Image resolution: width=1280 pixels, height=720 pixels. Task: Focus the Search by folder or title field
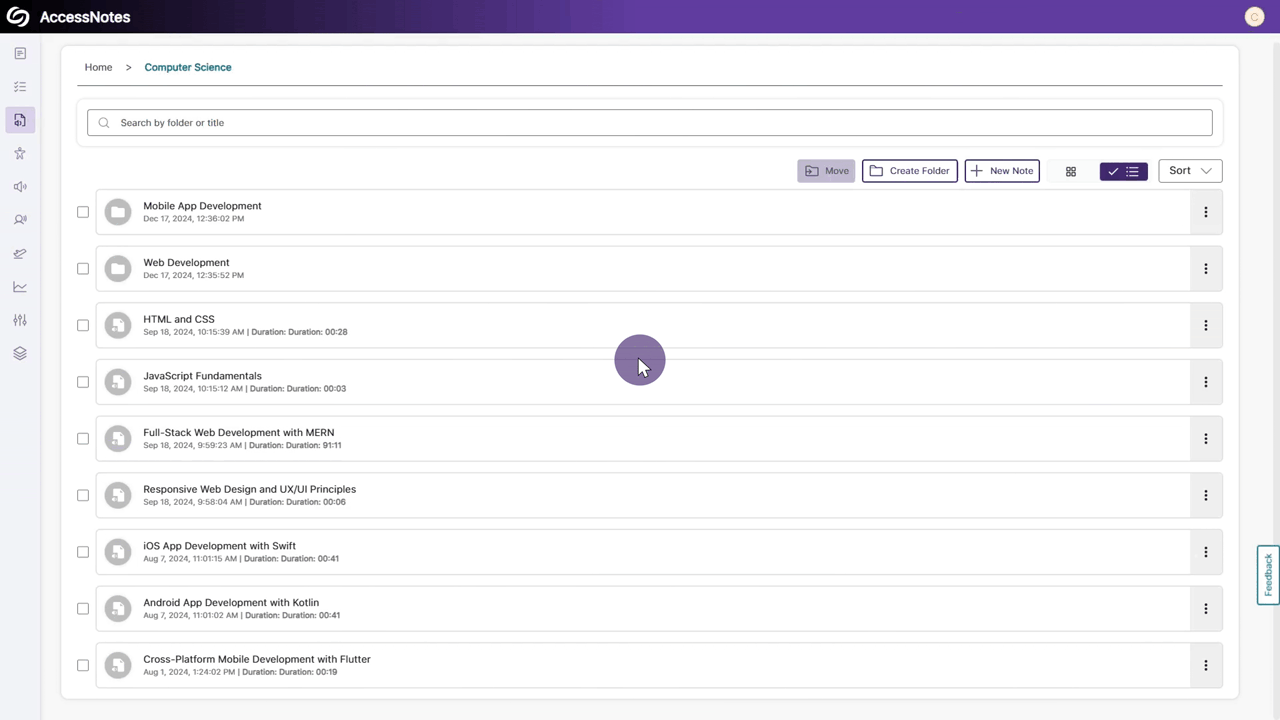[650, 123]
